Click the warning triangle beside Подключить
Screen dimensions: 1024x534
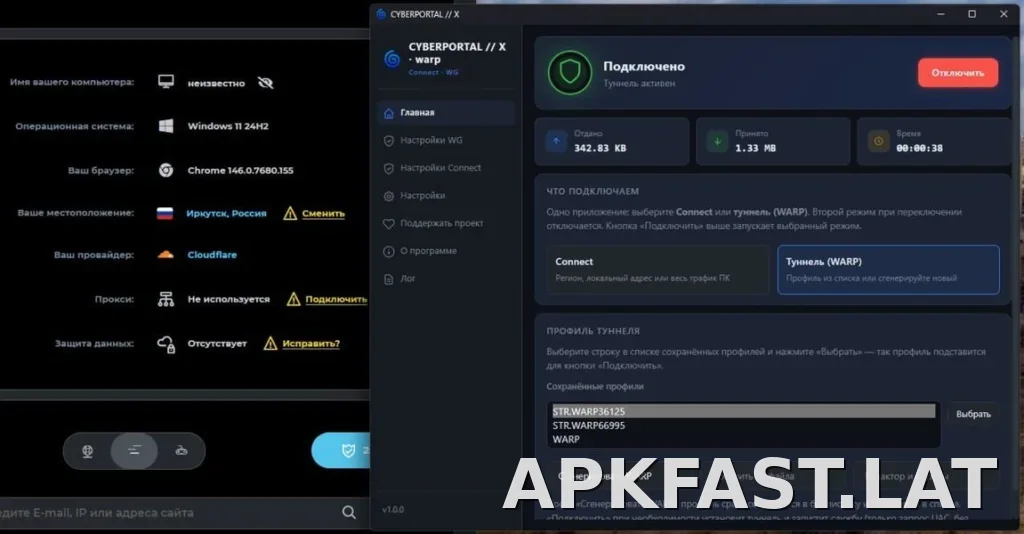click(x=294, y=299)
